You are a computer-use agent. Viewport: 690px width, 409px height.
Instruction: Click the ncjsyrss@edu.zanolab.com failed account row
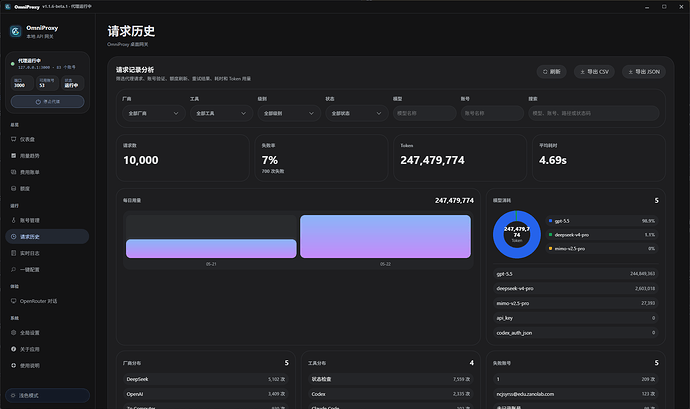coord(576,394)
